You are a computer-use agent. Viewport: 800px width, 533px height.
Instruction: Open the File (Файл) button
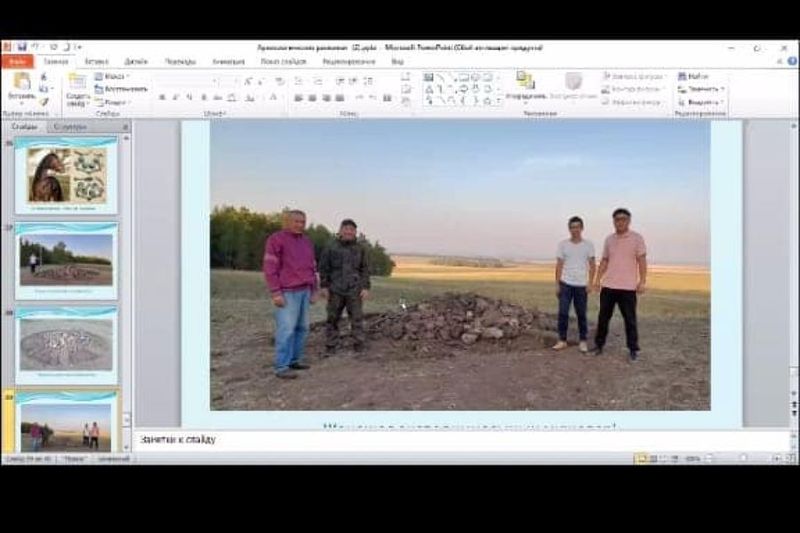17,62
